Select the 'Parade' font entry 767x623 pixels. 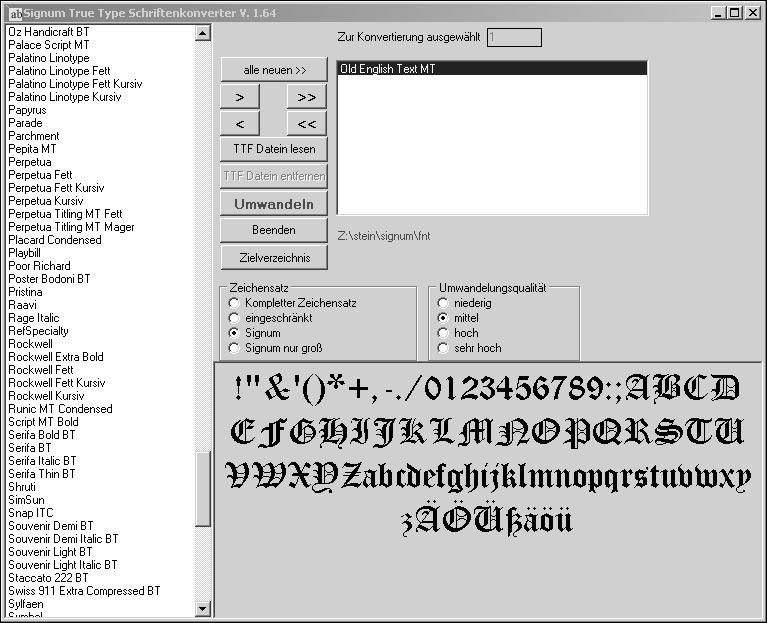pos(25,123)
